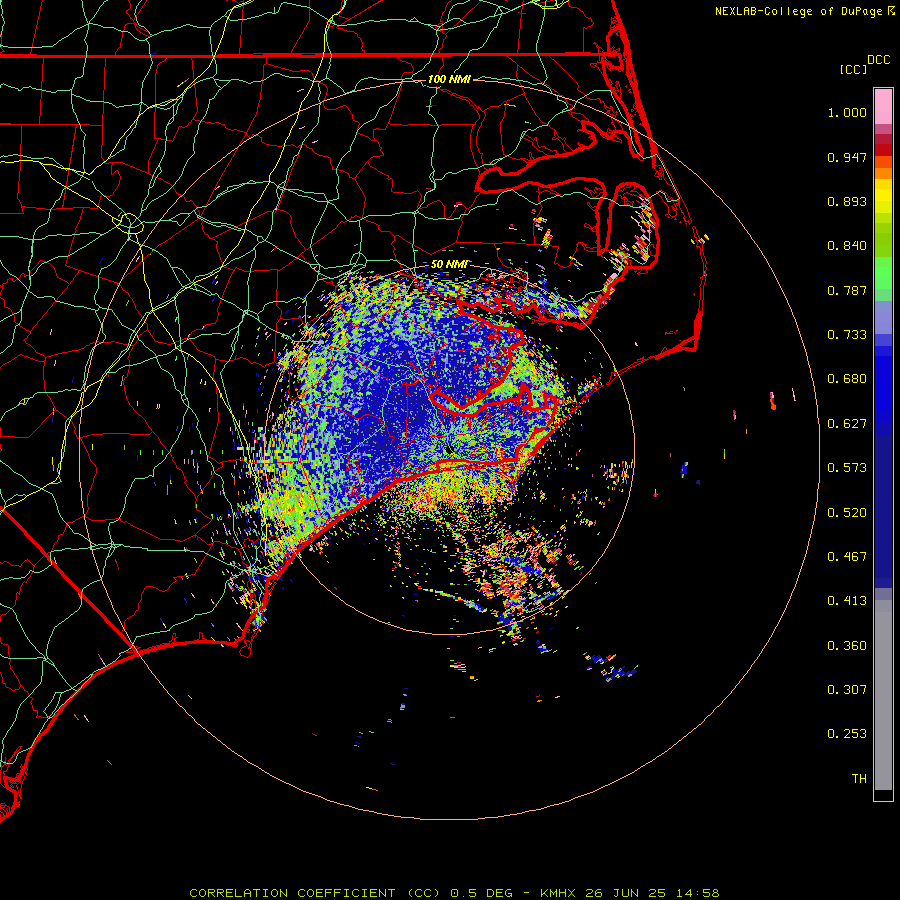The width and height of the screenshot is (900, 900).
Task: Pick the pink swatch at color bar top
Action: (x=883, y=106)
